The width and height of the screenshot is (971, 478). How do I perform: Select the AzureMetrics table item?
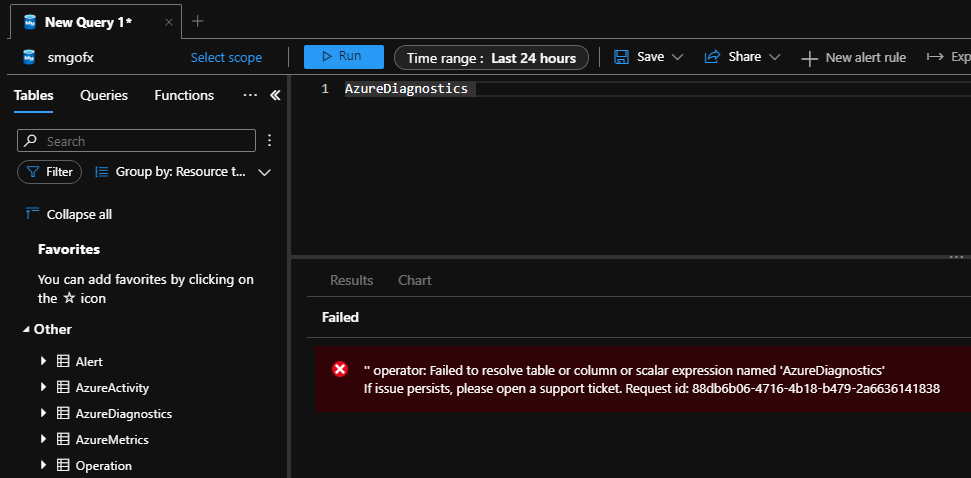click(112, 440)
